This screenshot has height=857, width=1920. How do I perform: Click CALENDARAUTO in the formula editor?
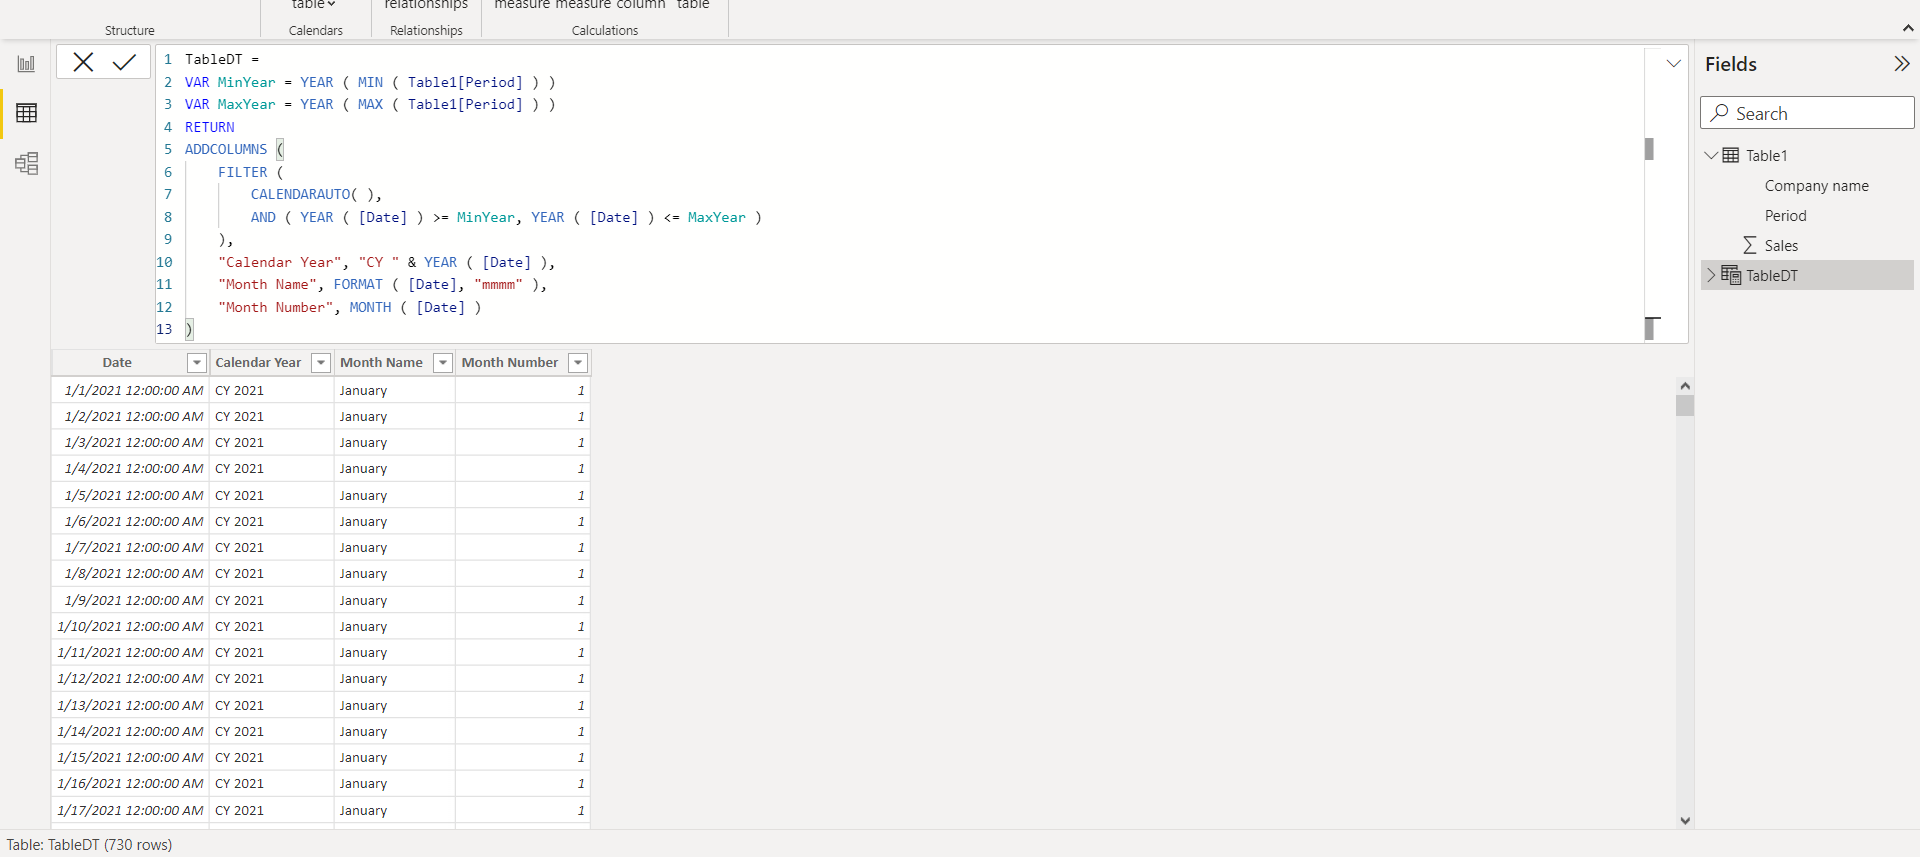300,194
